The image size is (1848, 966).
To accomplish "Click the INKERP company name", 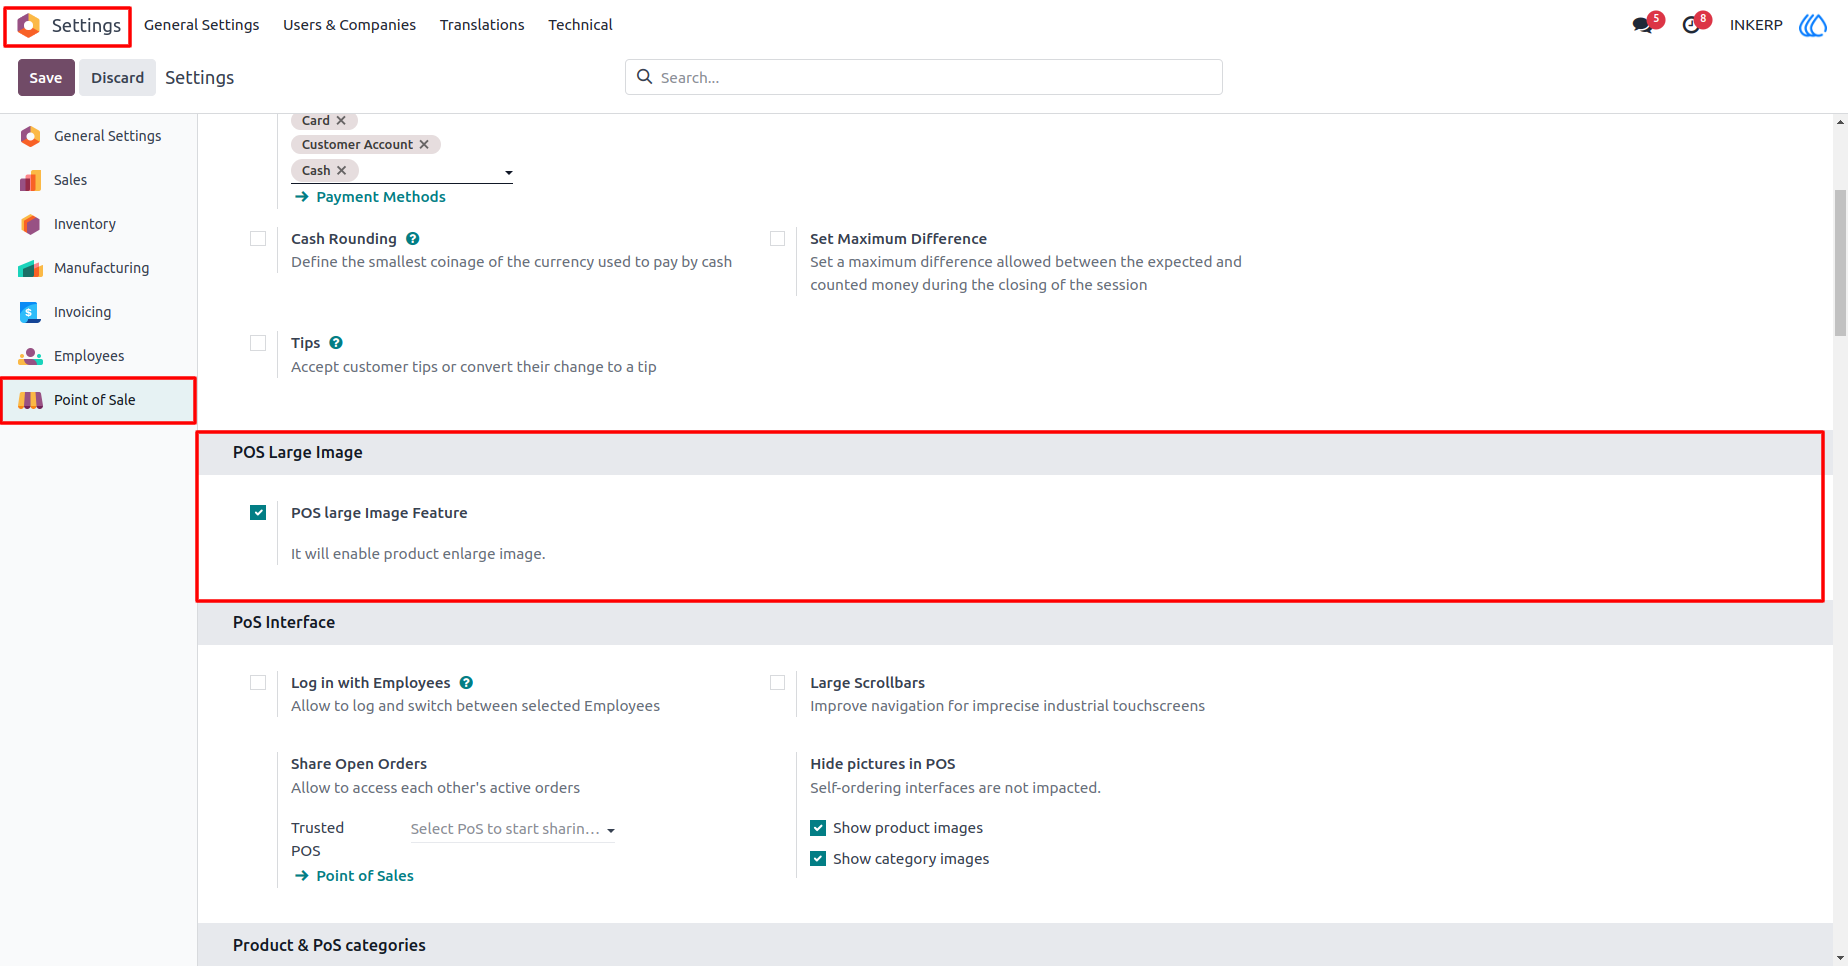I will pos(1756,25).
